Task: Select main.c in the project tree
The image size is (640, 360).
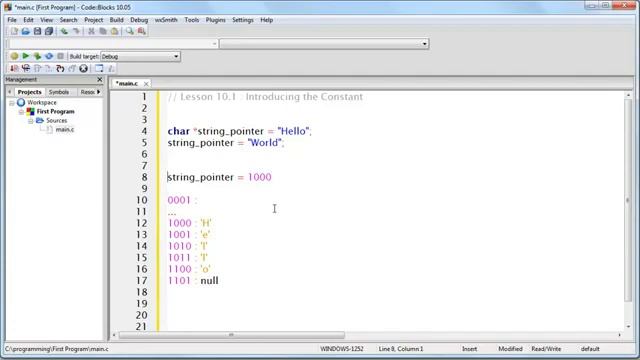Action: coord(65,130)
